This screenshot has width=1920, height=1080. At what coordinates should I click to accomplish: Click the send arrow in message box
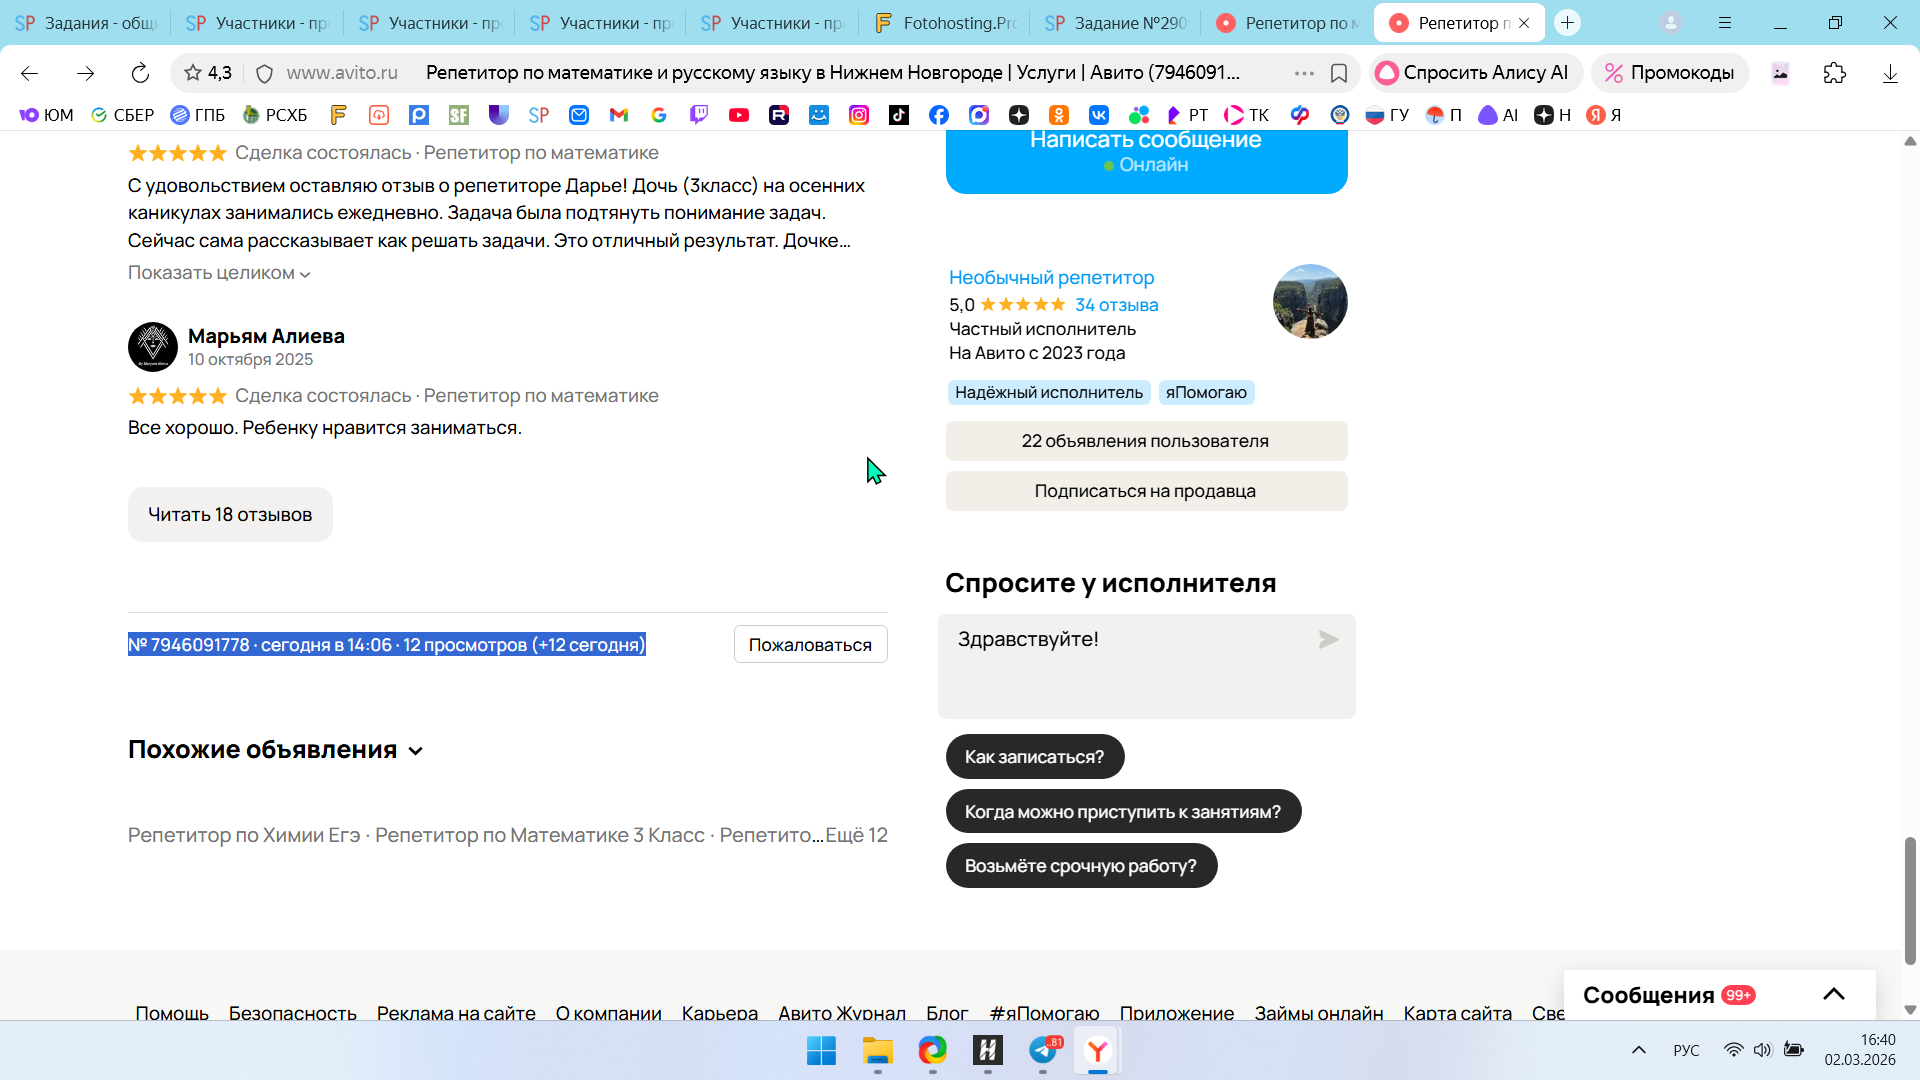[x=1328, y=640]
